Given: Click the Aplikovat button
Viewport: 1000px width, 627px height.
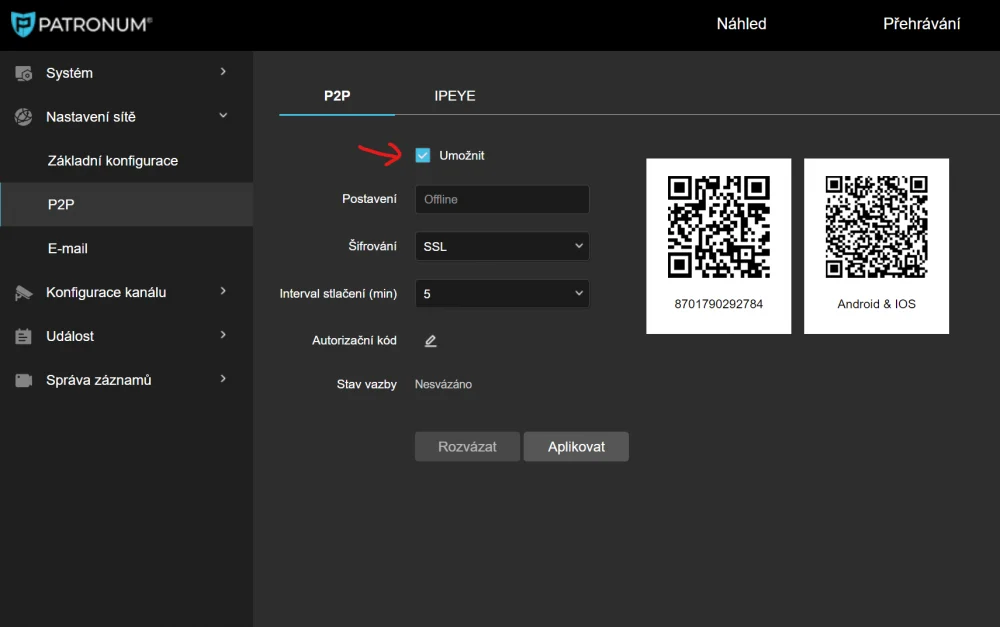Looking at the screenshot, I should click(x=576, y=446).
